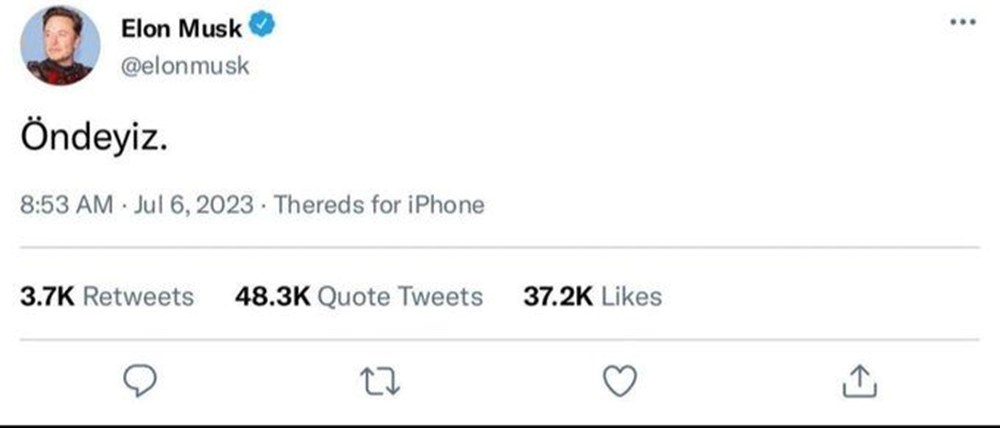Screen dimensions: 1000x428
Task: Click the word Retweets in stats row
Action: pyautogui.click(x=138, y=297)
